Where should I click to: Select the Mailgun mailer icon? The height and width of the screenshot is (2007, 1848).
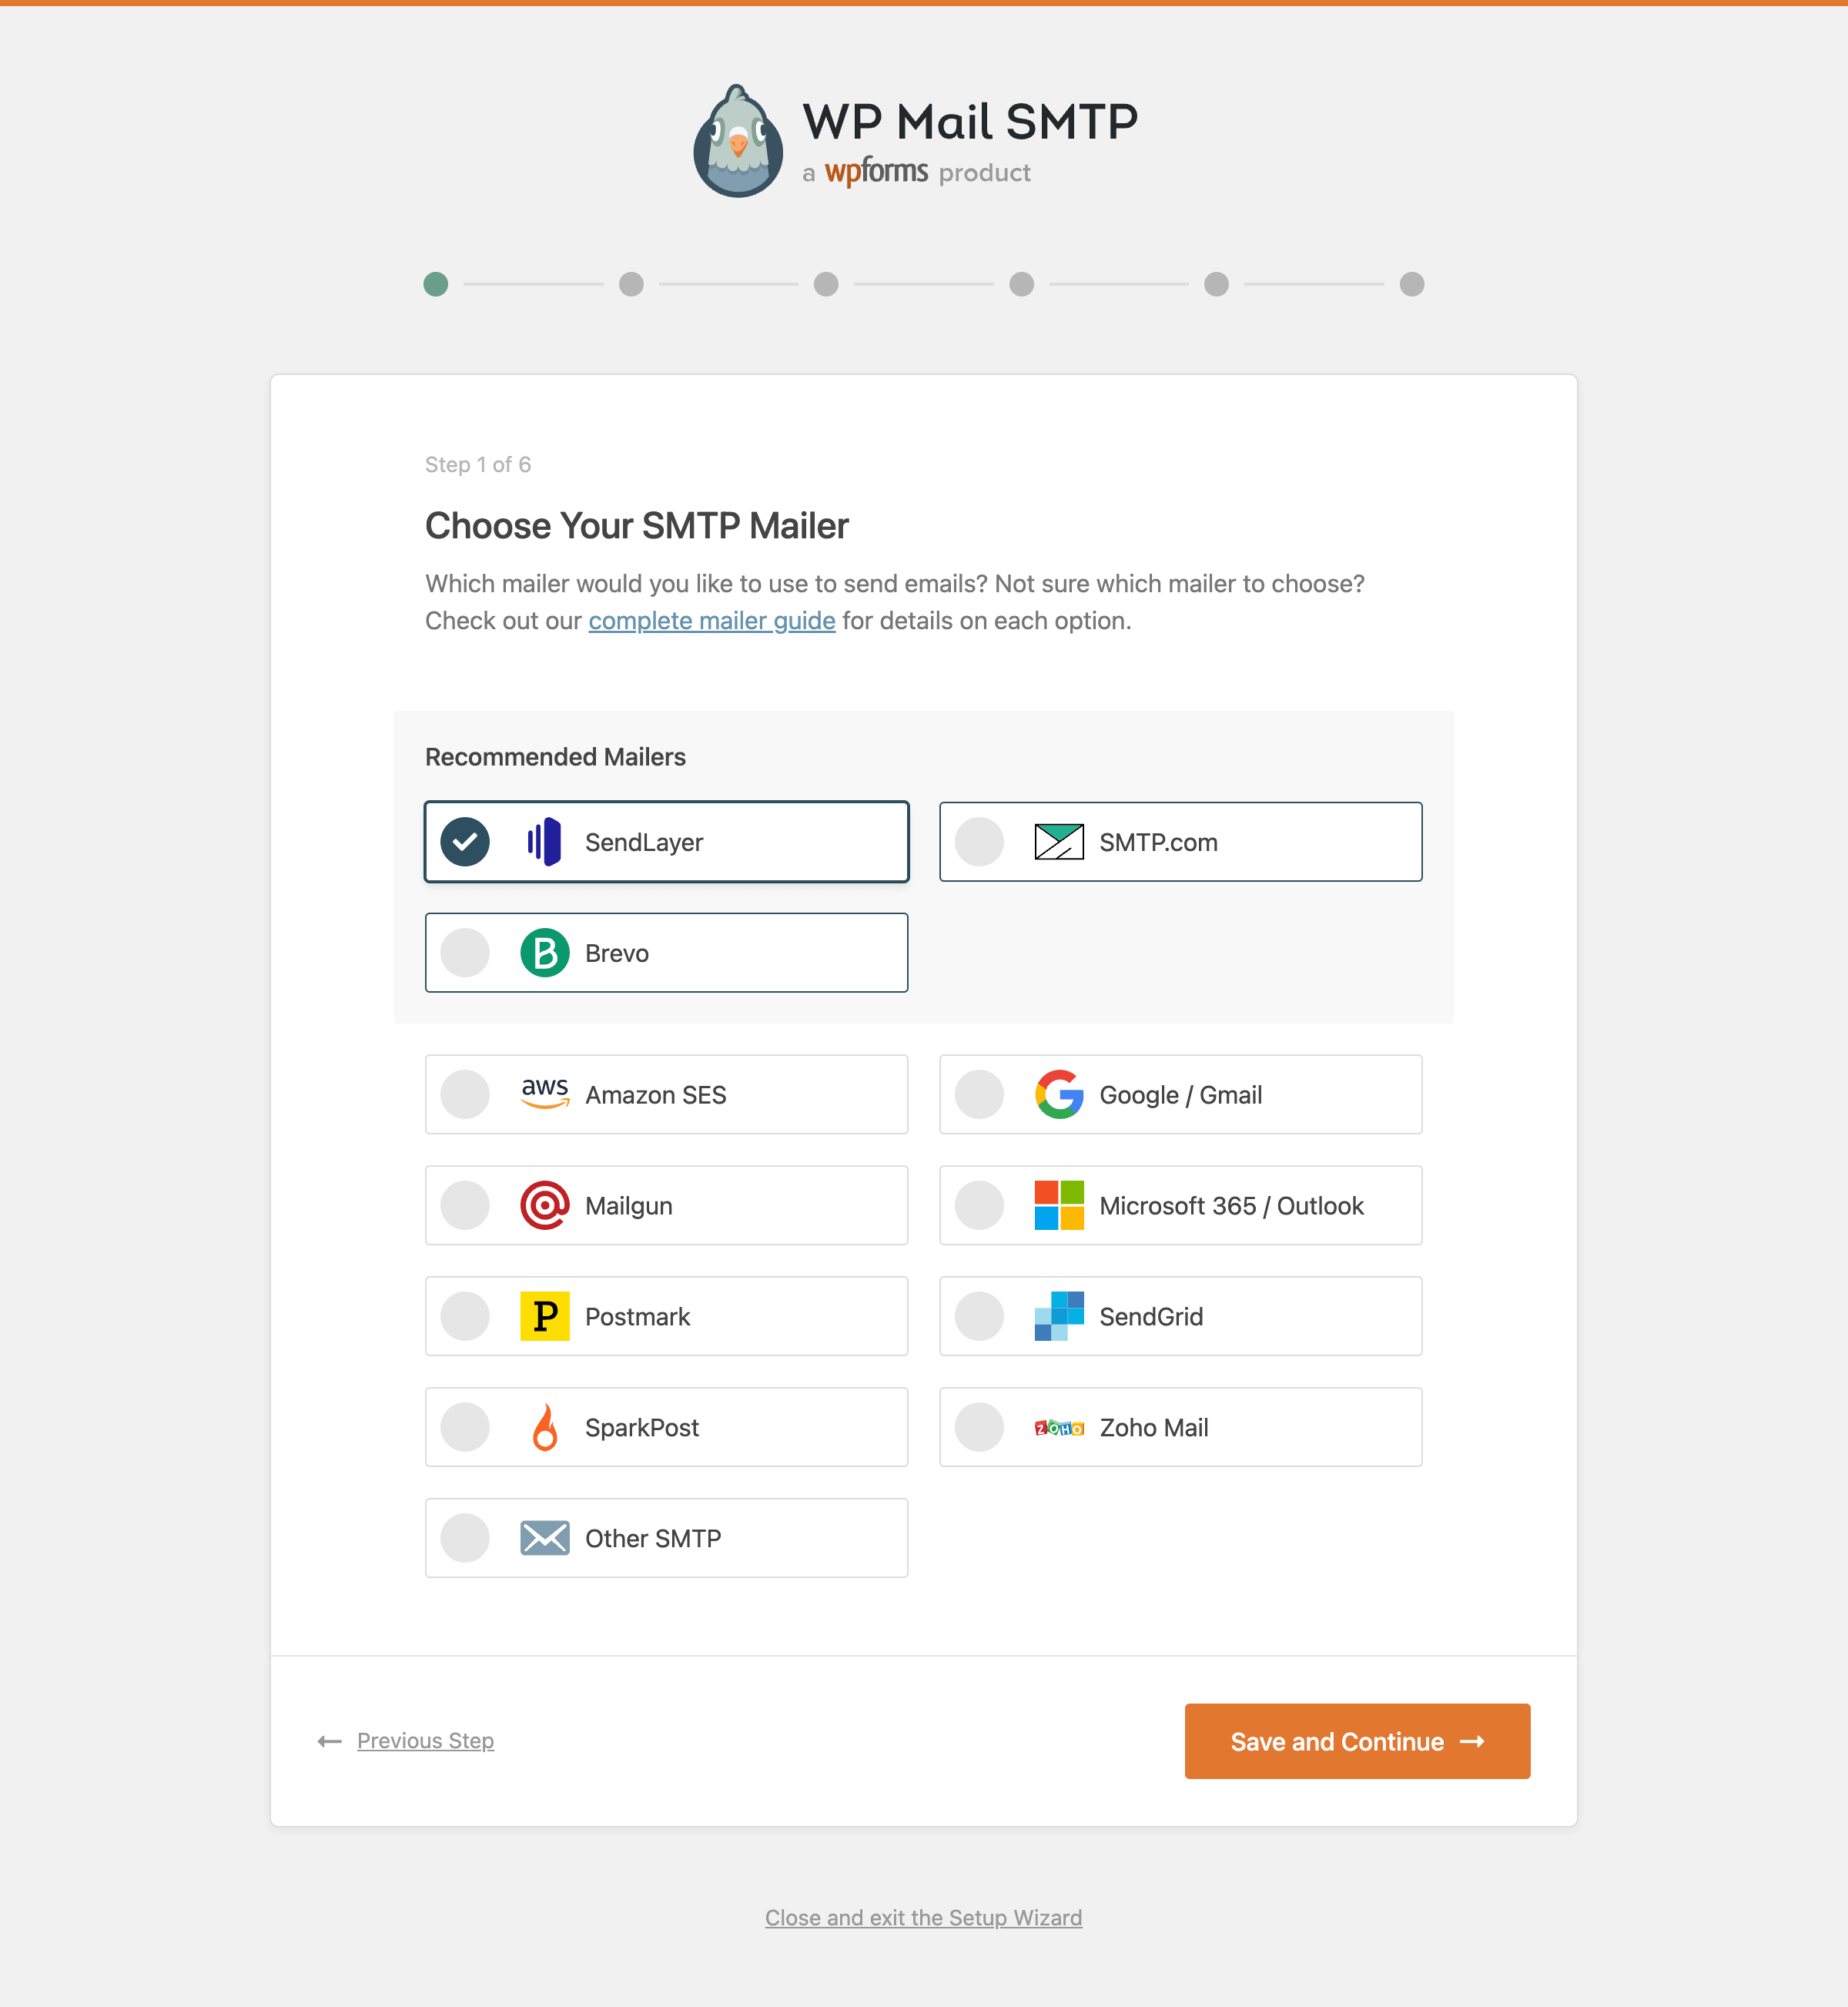(544, 1205)
